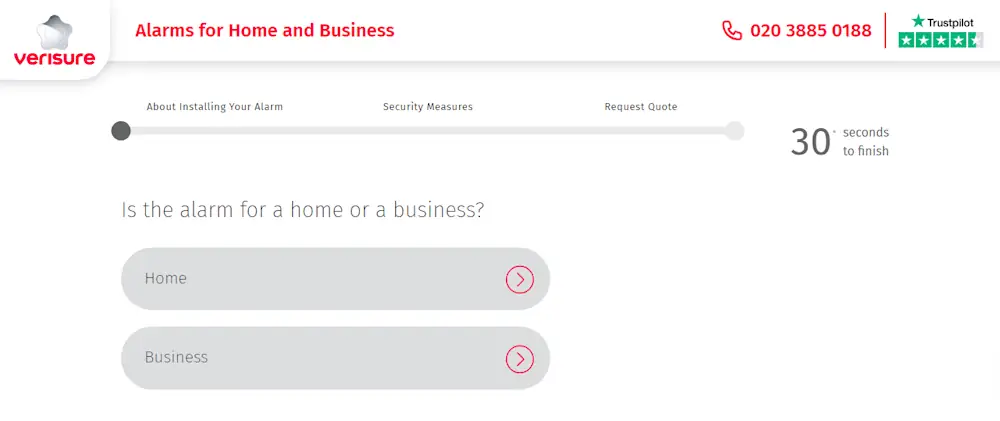Go to Request Quote step
Image resolution: width=1000 pixels, height=421 pixels.
(x=641, y=107)
